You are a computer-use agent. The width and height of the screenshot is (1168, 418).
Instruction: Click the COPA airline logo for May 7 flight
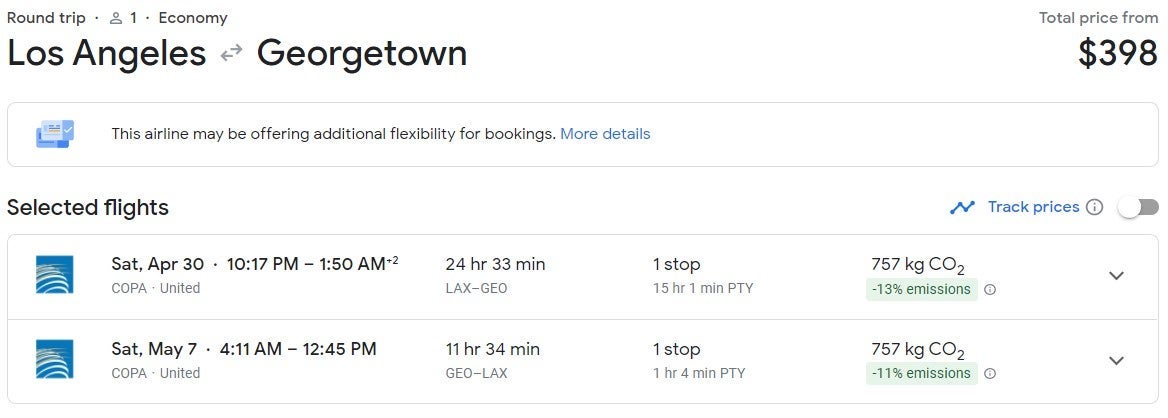[x=55, y=360]
